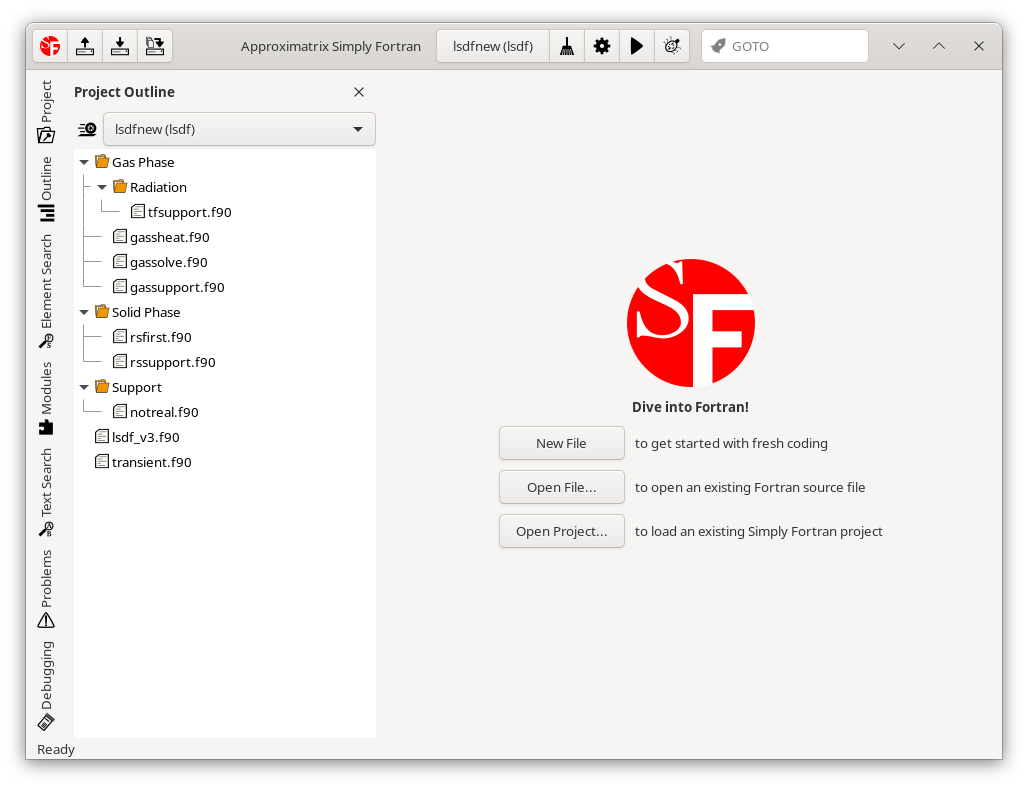This screenshot has height=788, width=1028.
Task: Collapse the Radiation folder arrow
Action: [x=102, y=187]
